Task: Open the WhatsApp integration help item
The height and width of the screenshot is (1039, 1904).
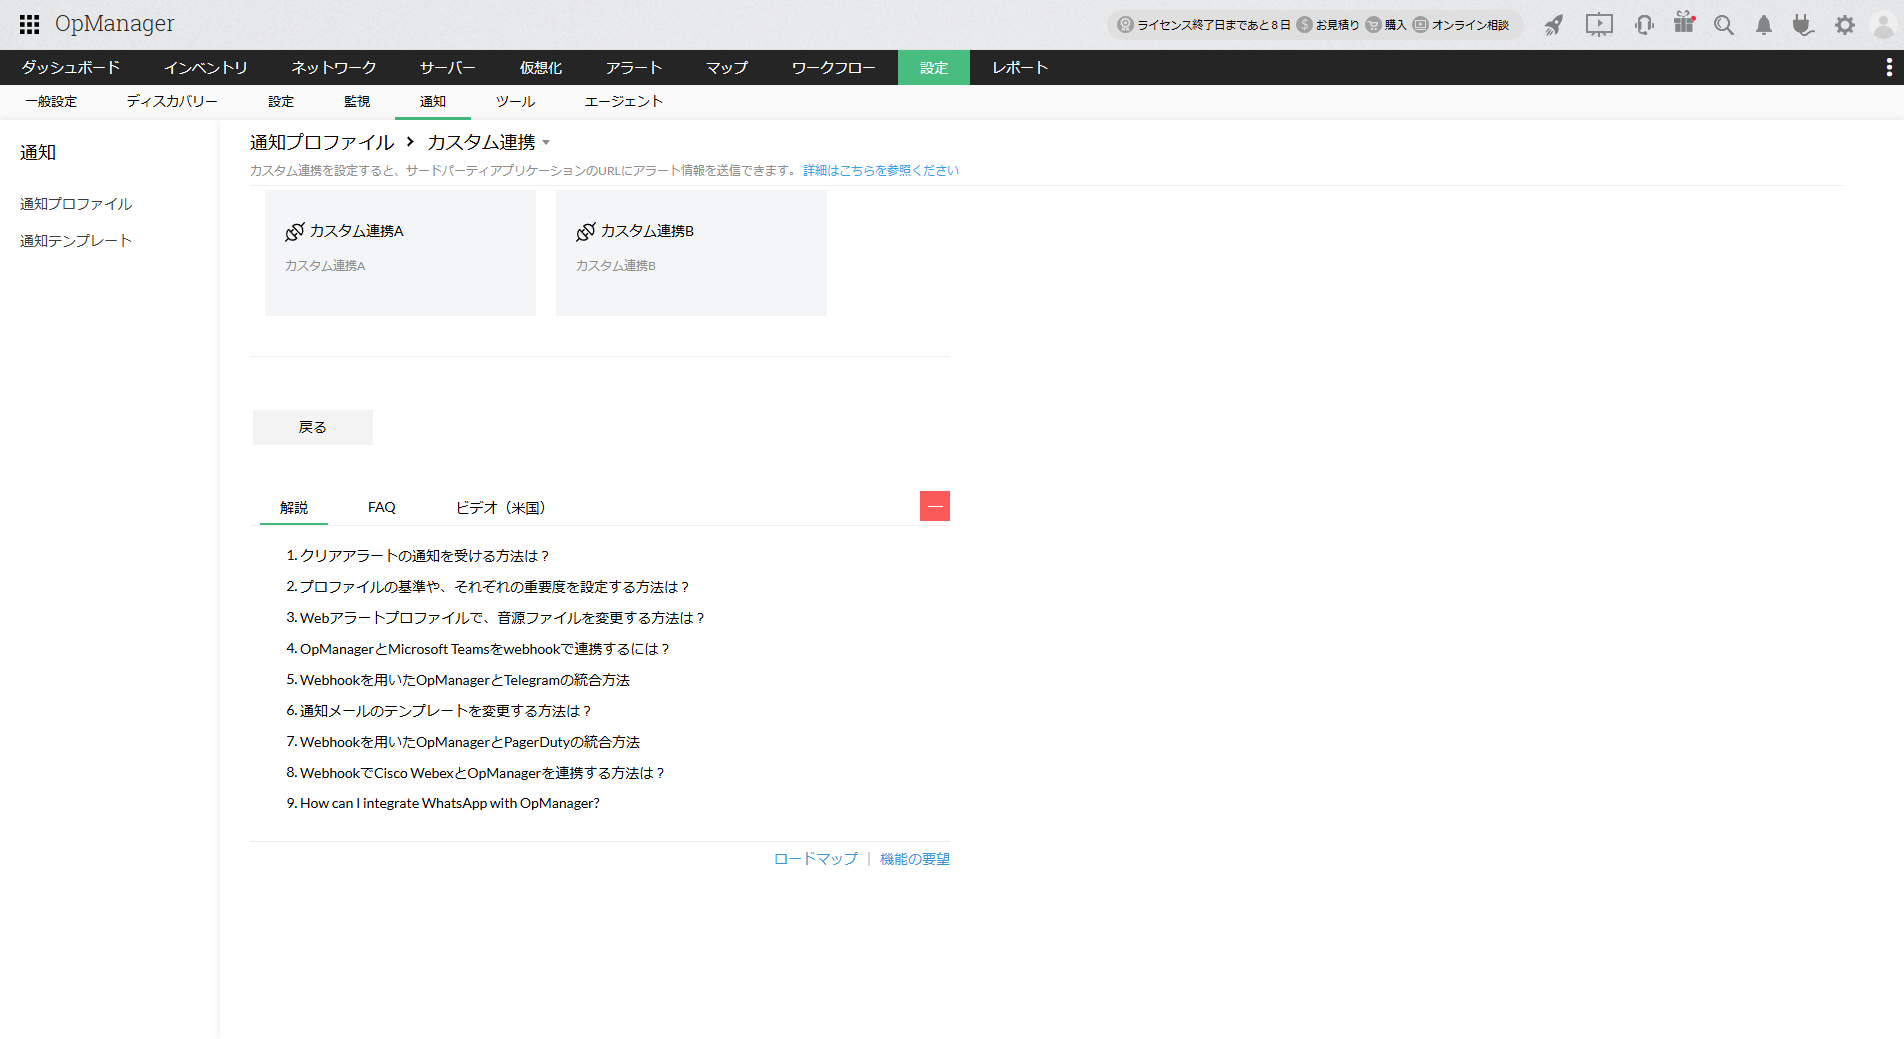Action: pos(450,803)
